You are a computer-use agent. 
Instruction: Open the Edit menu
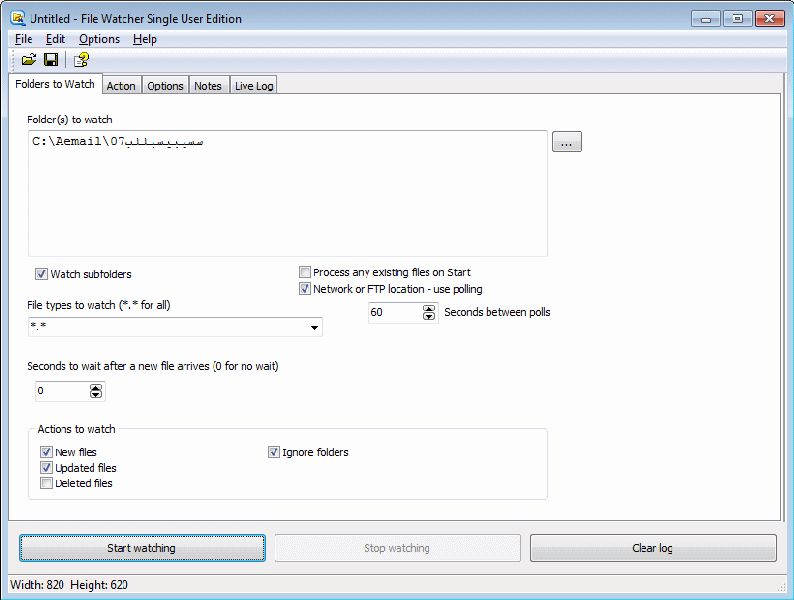(55, 39)
